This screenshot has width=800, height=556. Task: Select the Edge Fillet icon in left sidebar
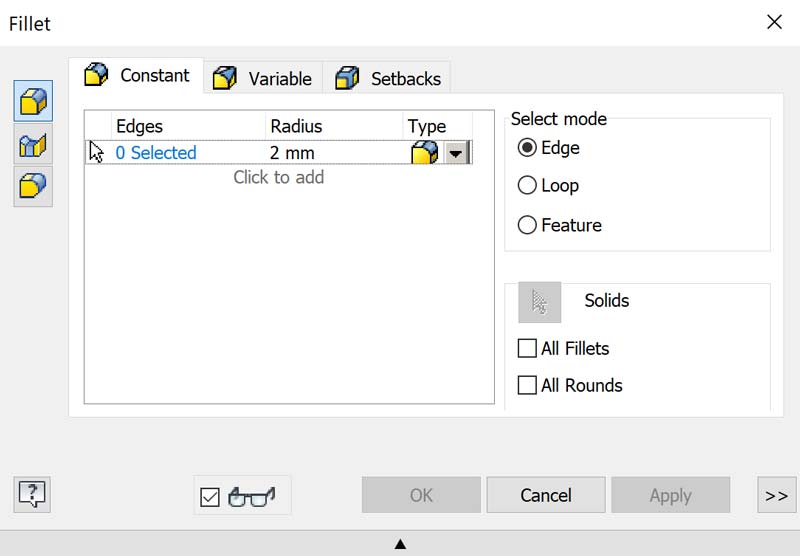coord(33,103)
